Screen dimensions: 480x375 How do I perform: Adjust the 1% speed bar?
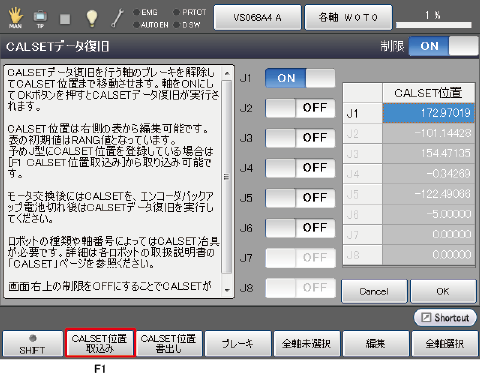(x=434, y=25)
